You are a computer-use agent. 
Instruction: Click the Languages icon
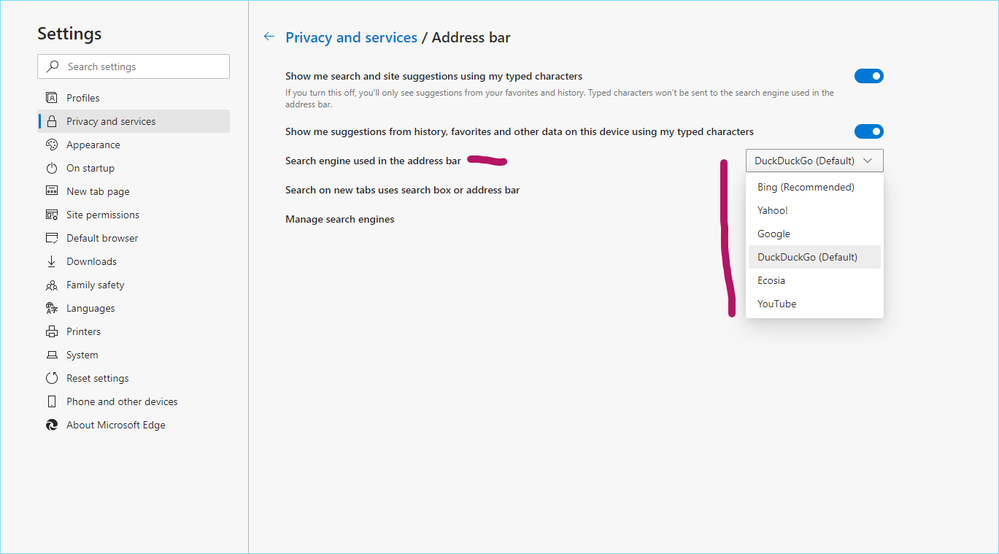pos(52,308)
